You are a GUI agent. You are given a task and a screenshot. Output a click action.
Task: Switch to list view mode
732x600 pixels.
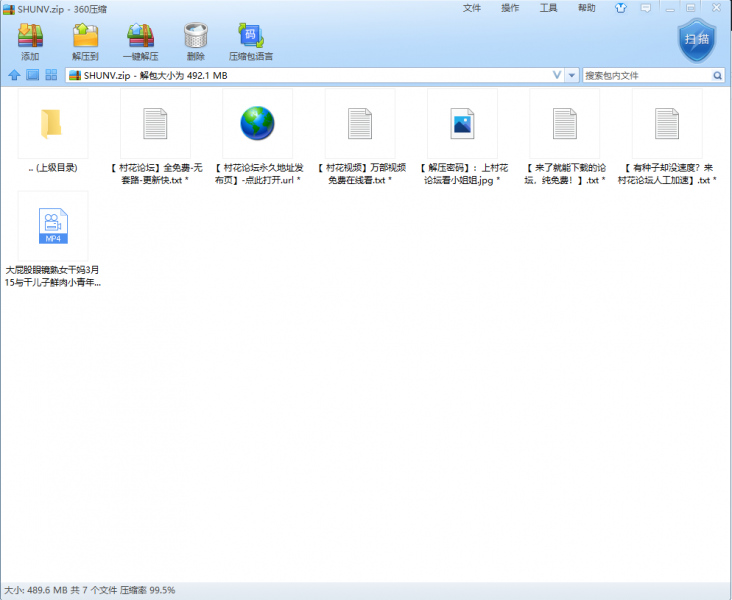click(x=50, y=75)
